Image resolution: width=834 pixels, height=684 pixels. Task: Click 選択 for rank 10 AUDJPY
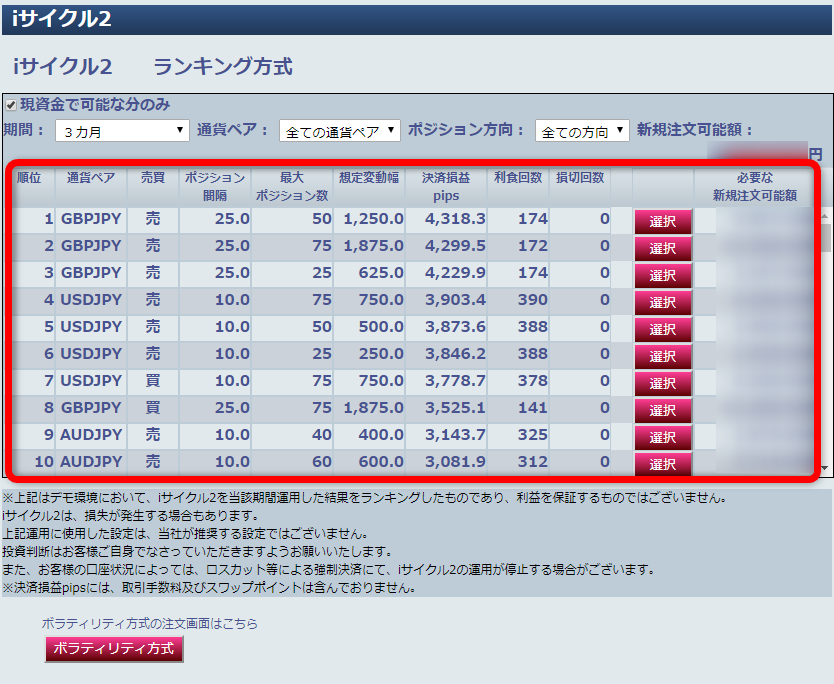[x=662, y=463]
